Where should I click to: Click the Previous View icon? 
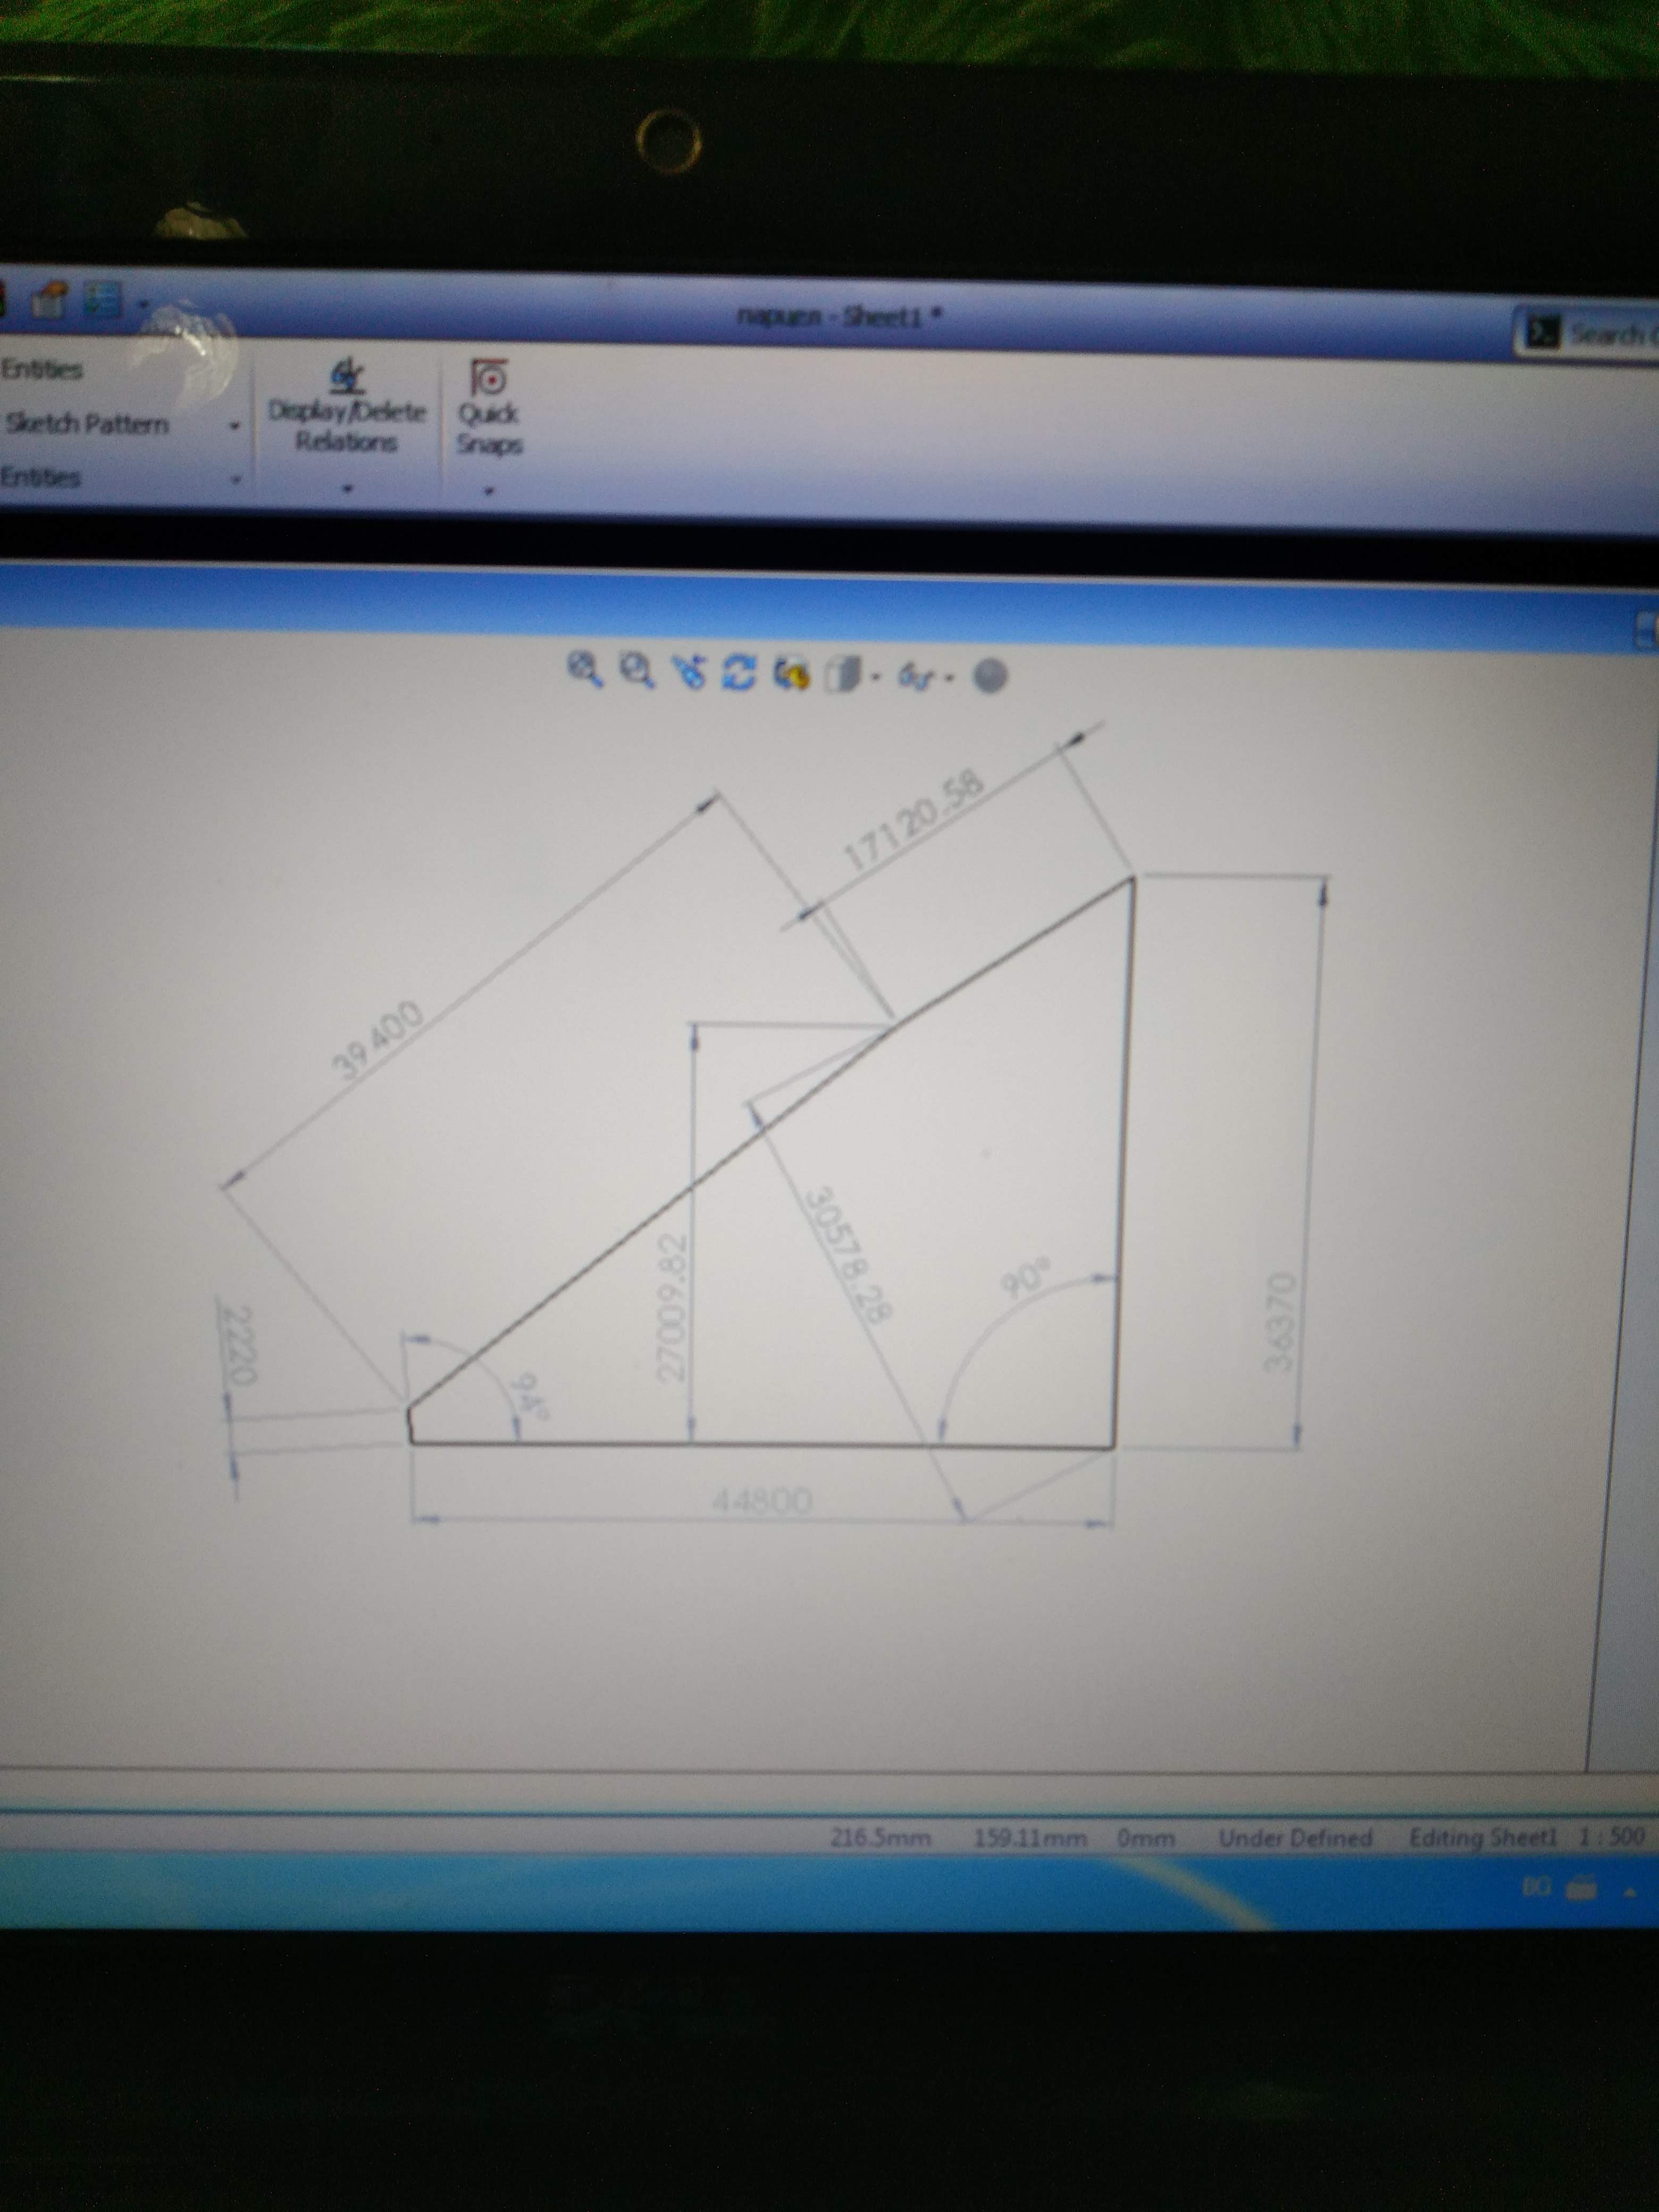coord(688,672)
